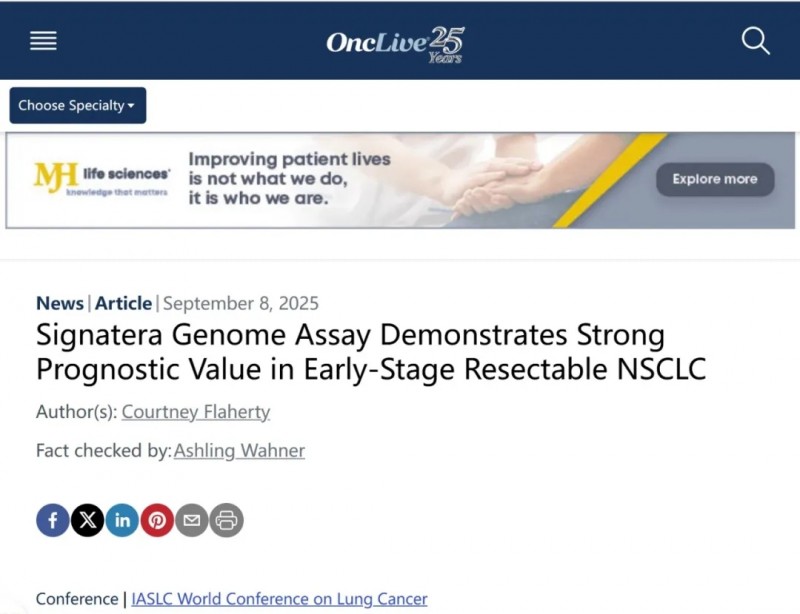Click the MJH life sciences logo

(x=102, y=179)
